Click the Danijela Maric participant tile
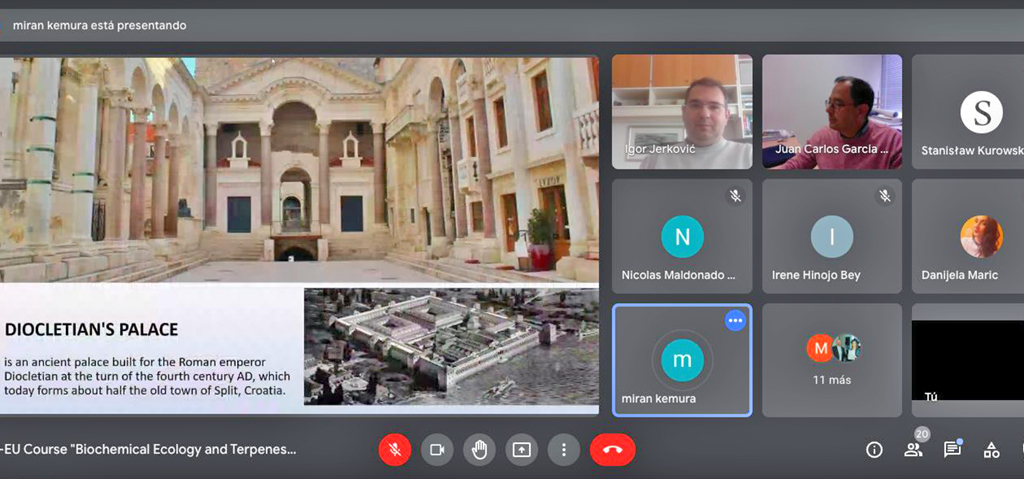1024x479 pixels. (968, 236)
